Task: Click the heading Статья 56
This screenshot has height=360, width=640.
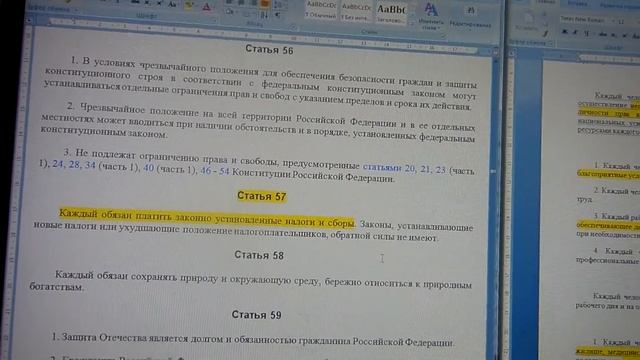Action: [269, 50]
